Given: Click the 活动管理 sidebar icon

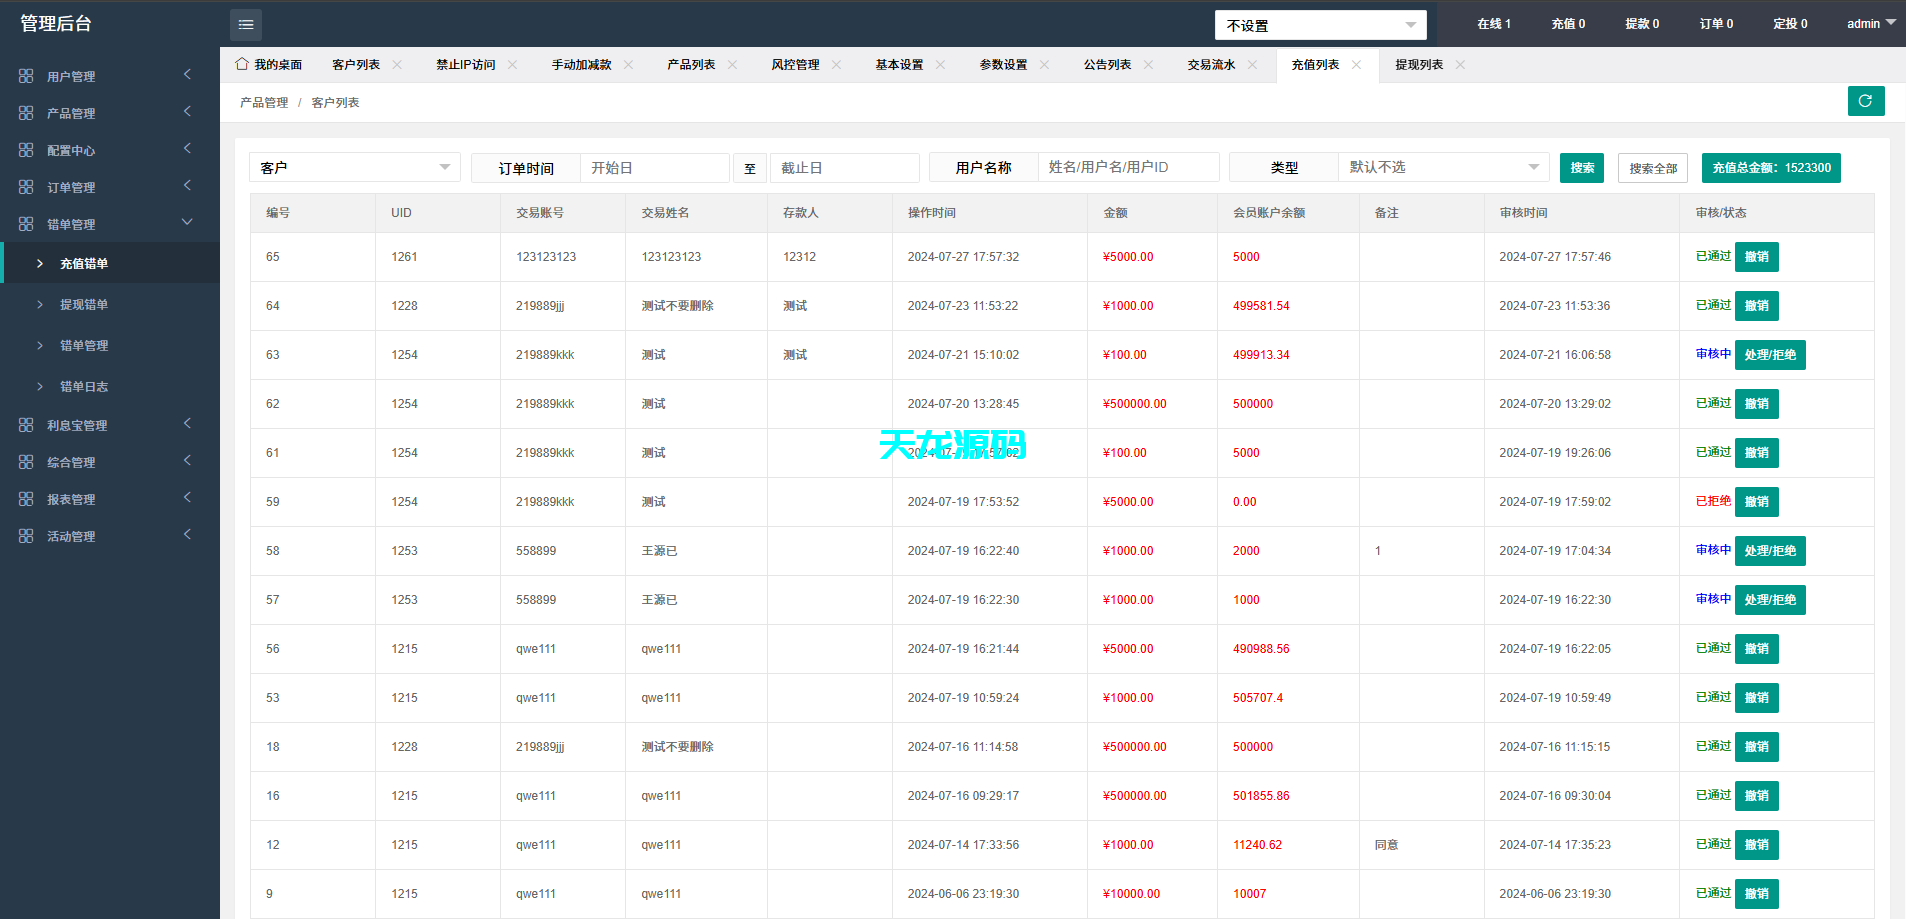Looking at the screenshot, I should pyautogui.click(x=27, y=535).
